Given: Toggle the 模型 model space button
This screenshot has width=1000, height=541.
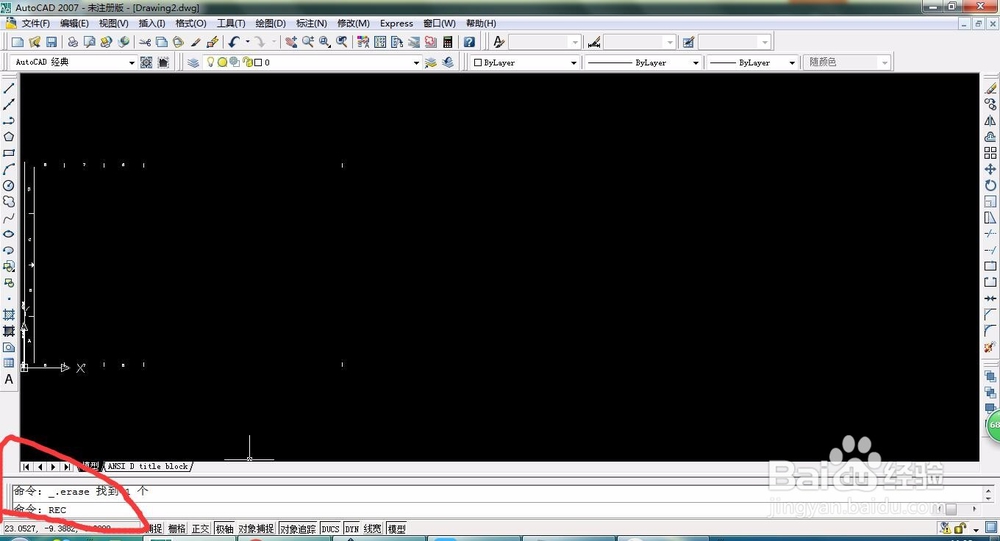Looking at the screenshot, I should pyautogui.click(x=397, y=529).
